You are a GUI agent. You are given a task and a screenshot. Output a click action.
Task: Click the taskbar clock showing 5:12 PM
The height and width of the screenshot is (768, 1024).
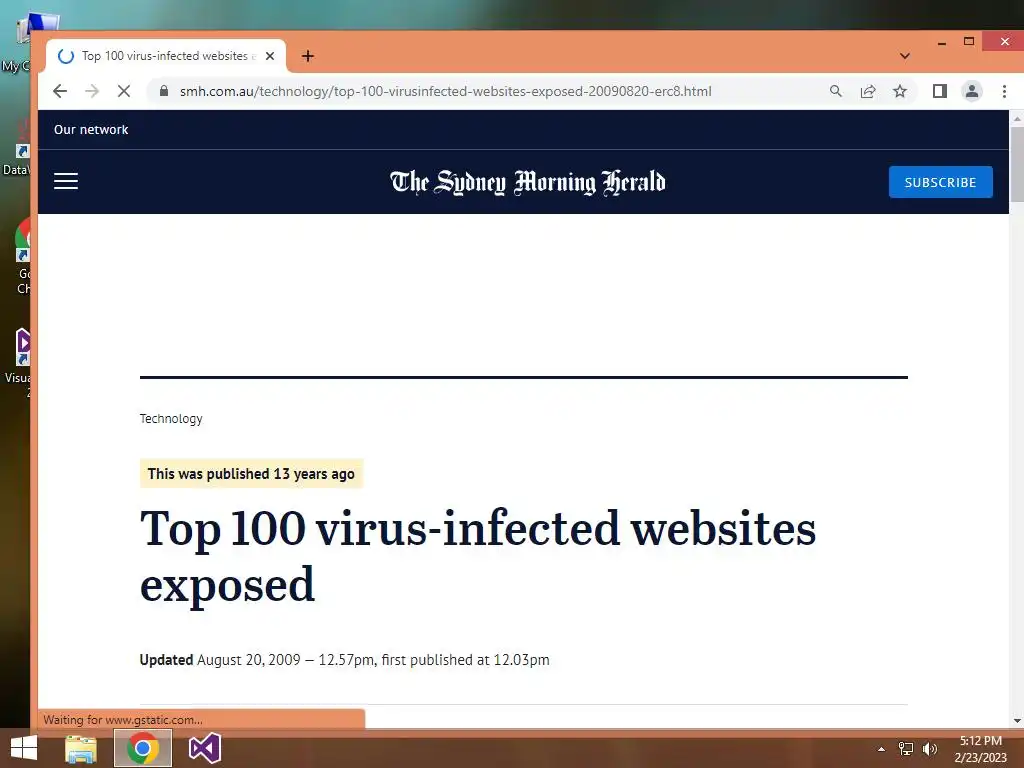(980, 749)
